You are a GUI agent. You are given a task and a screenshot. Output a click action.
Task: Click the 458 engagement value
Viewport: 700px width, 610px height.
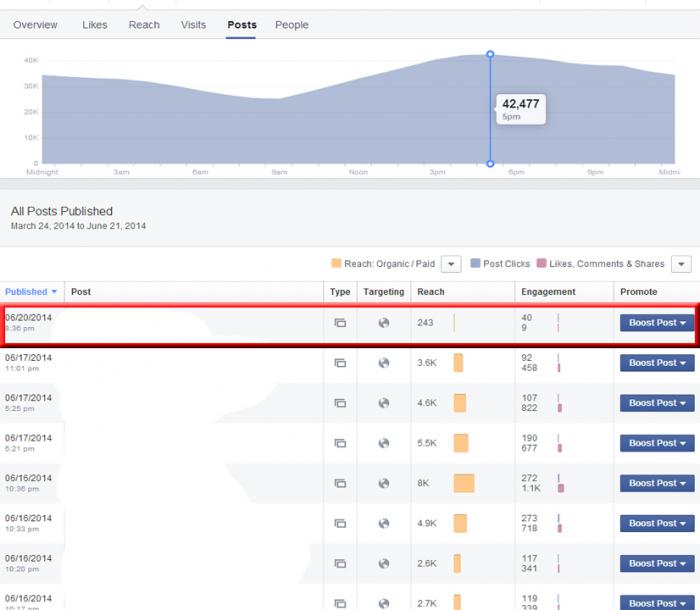click(x=529, y=368)
